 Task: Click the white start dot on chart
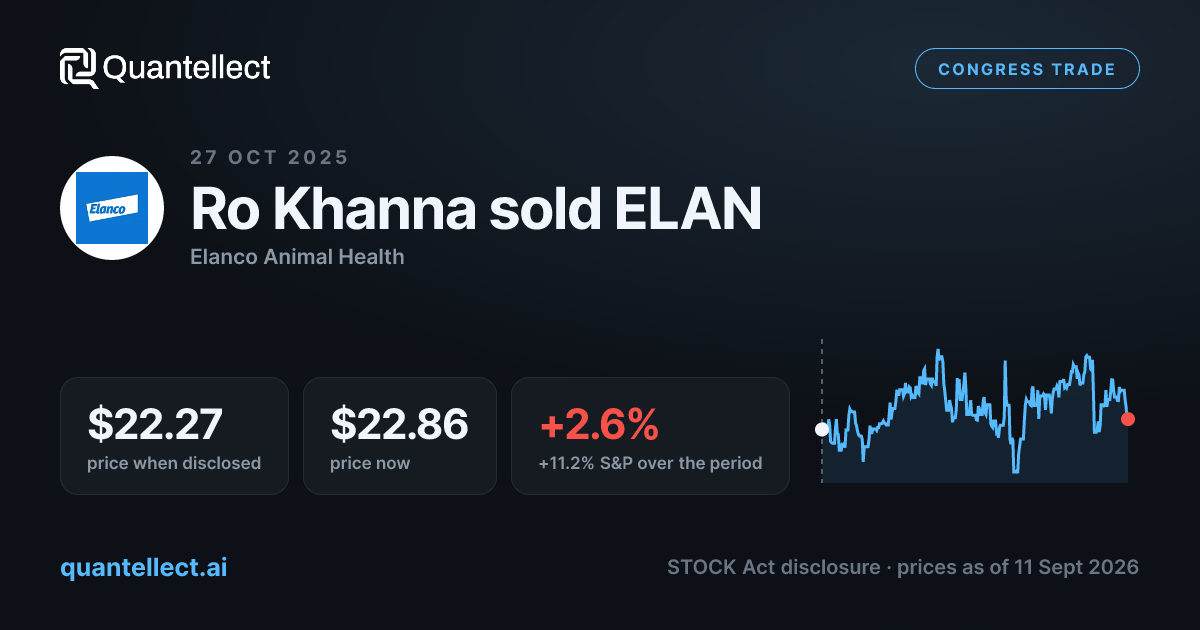[822, 429]
